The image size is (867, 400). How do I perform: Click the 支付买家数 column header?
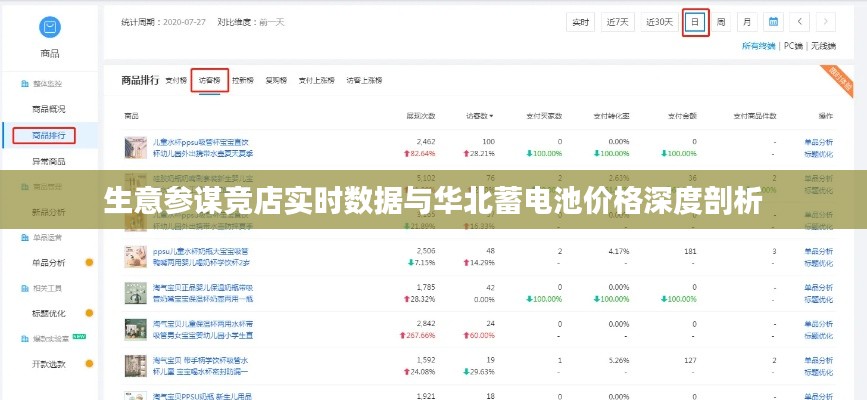[x=544, y=116]
